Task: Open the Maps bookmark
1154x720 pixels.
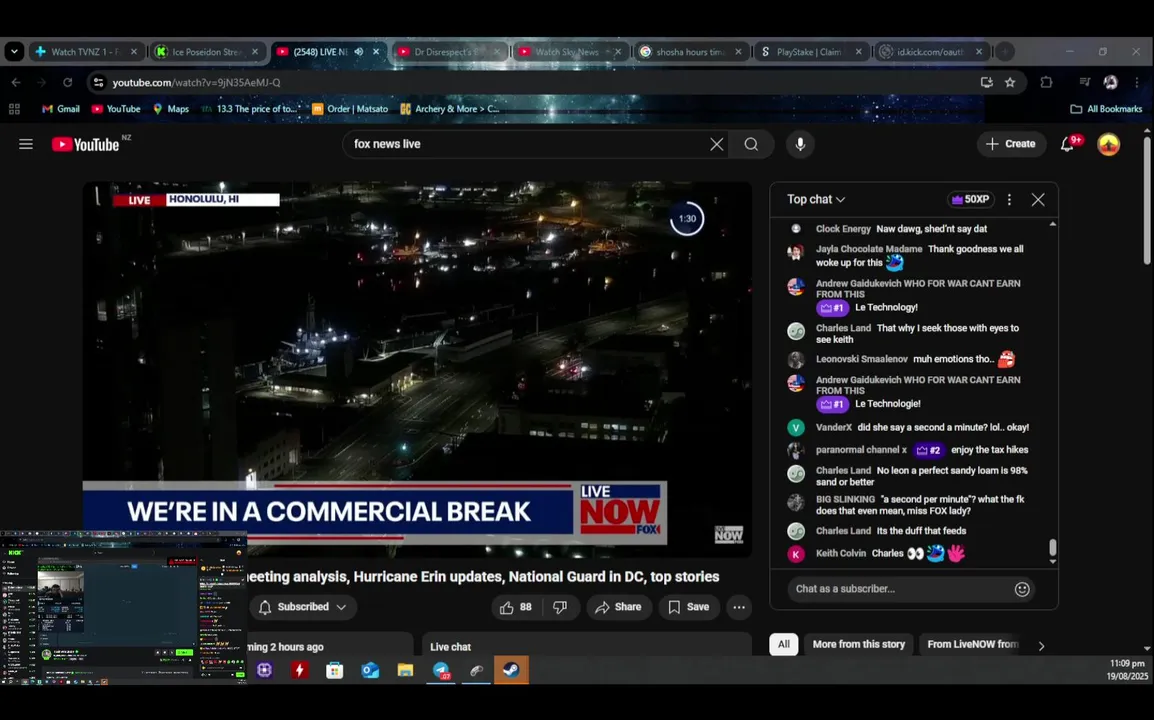Action: [171, 109]
